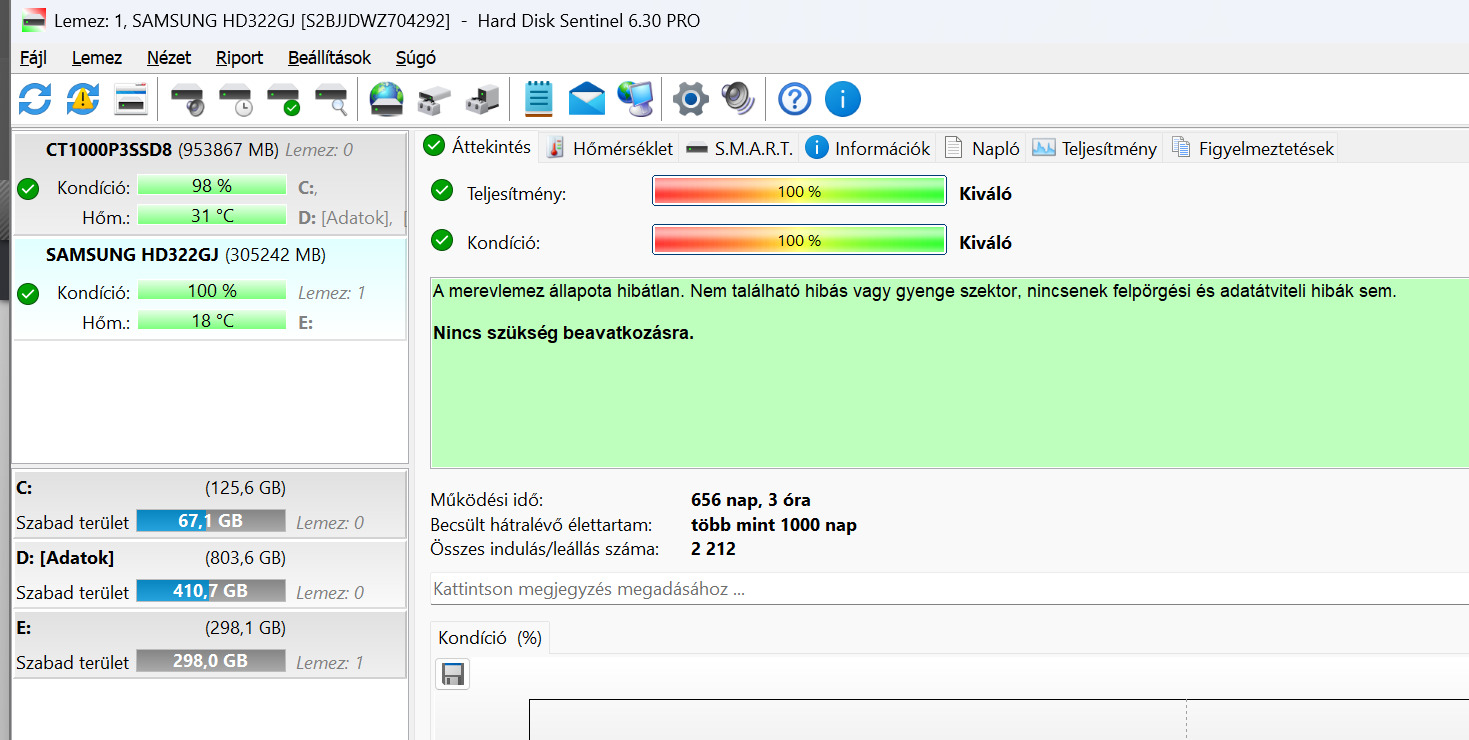Switch to the Áttekintés tab
The width and height of the screenshot is (1469, 740).
coord(477,146)
